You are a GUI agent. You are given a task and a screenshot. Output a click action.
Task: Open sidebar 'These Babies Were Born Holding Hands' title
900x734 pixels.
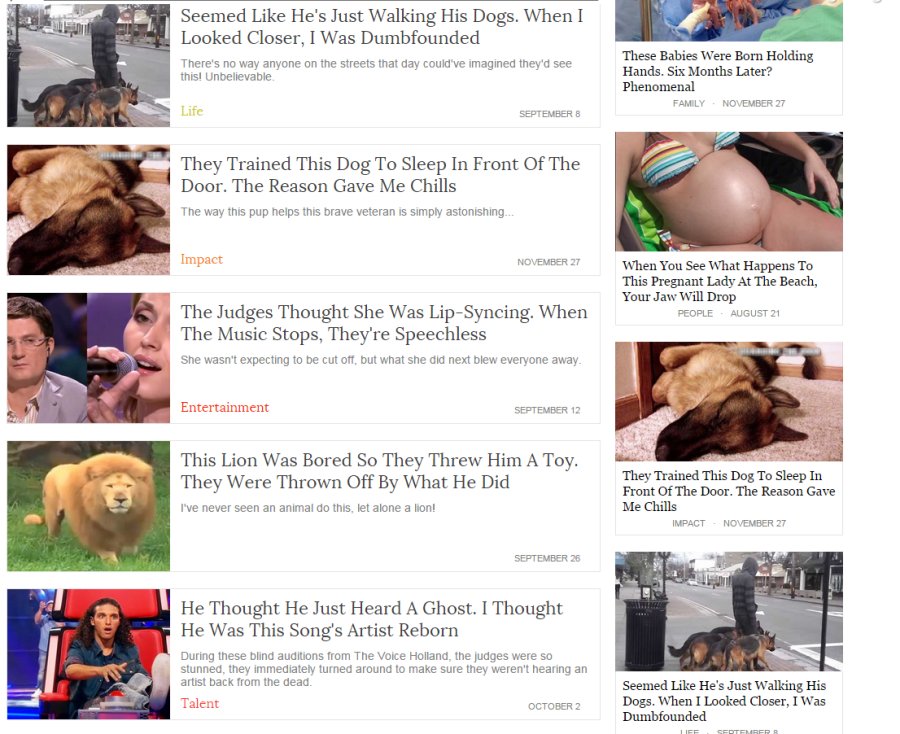717,71
